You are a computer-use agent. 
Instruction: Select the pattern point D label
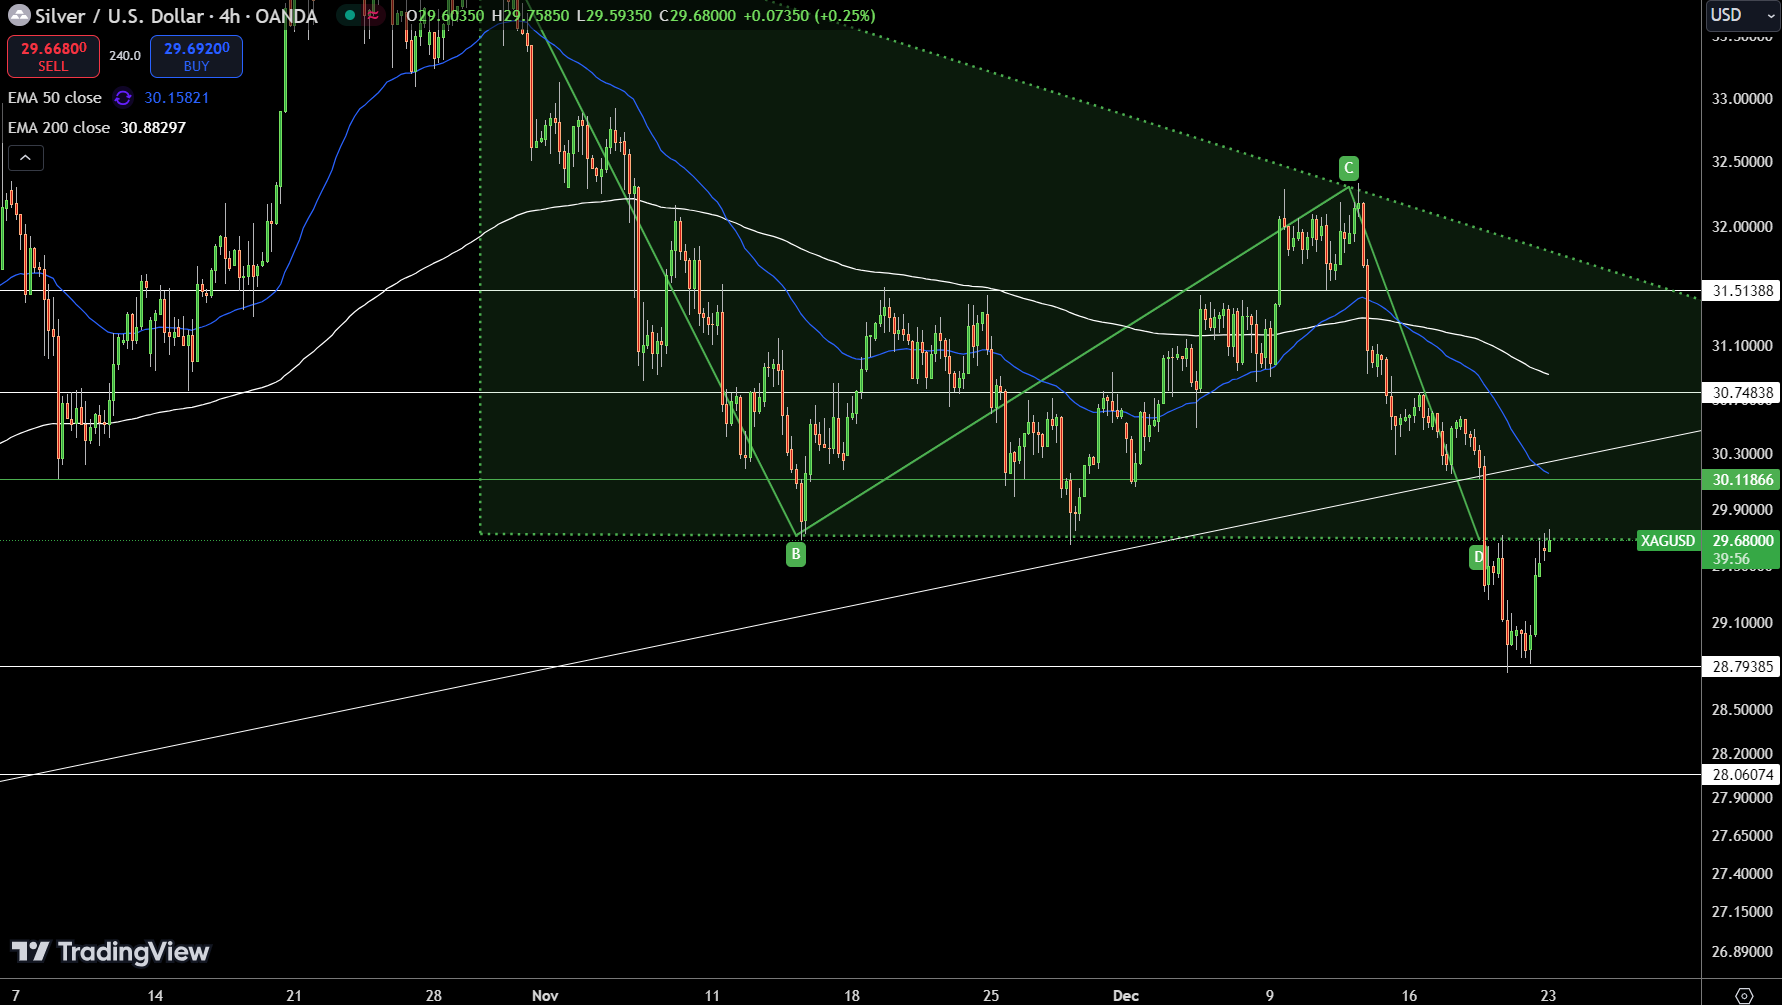pos(1478,557)
